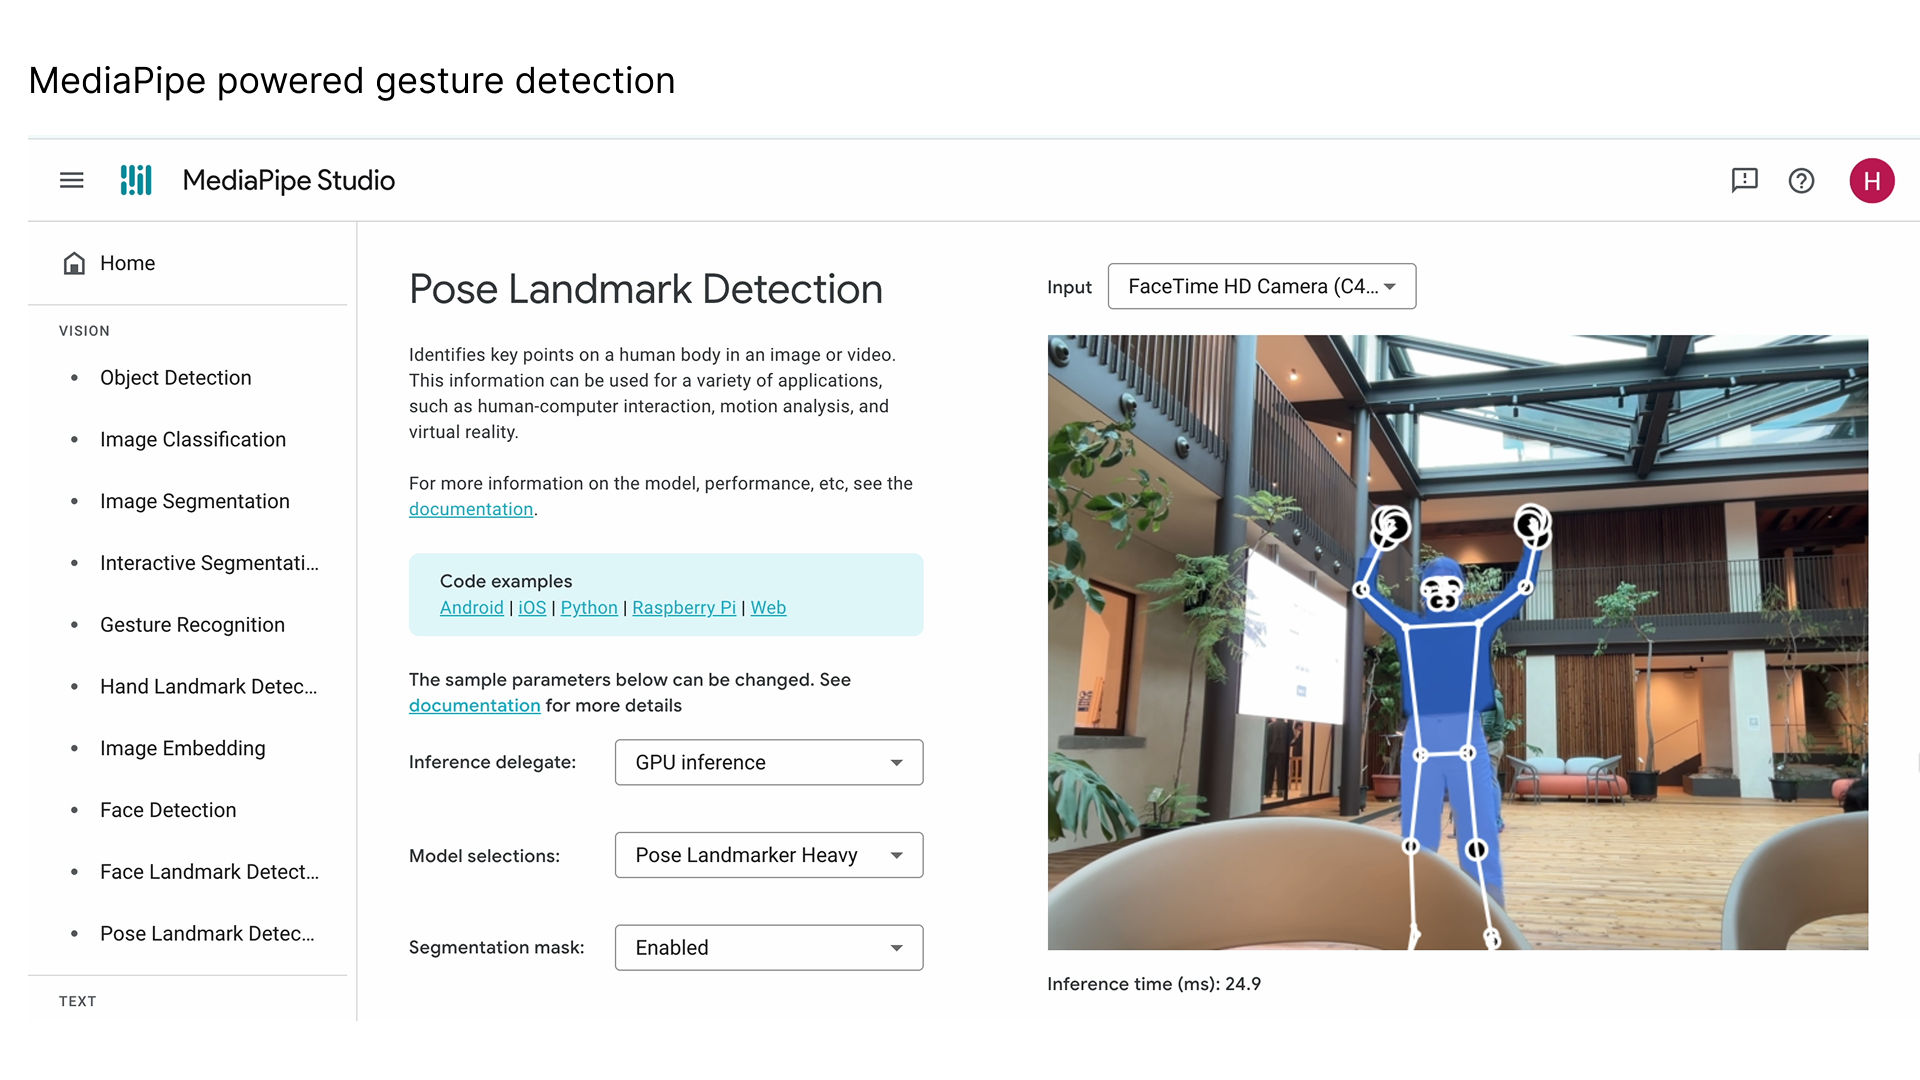The image size is (1920, 1080).
Task: Expand the Model selections dropdown
Action: (x=768, y=855)
